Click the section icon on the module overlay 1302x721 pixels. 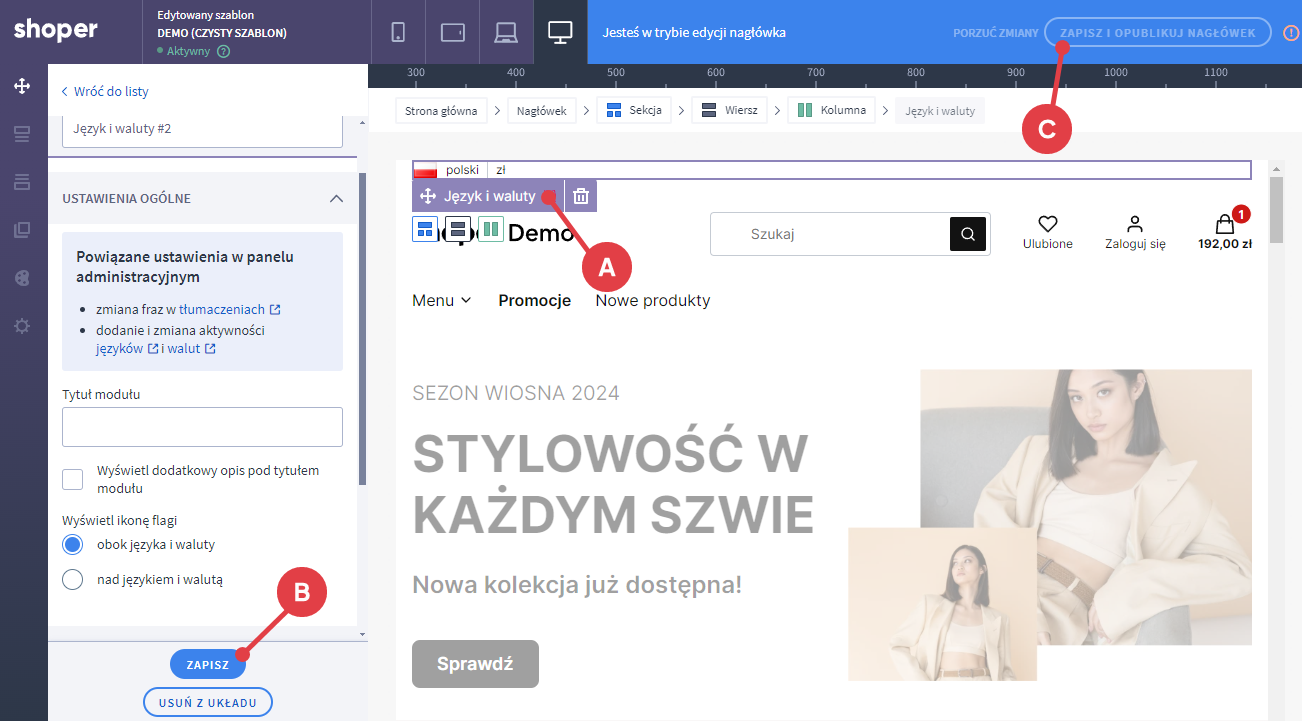424,229
